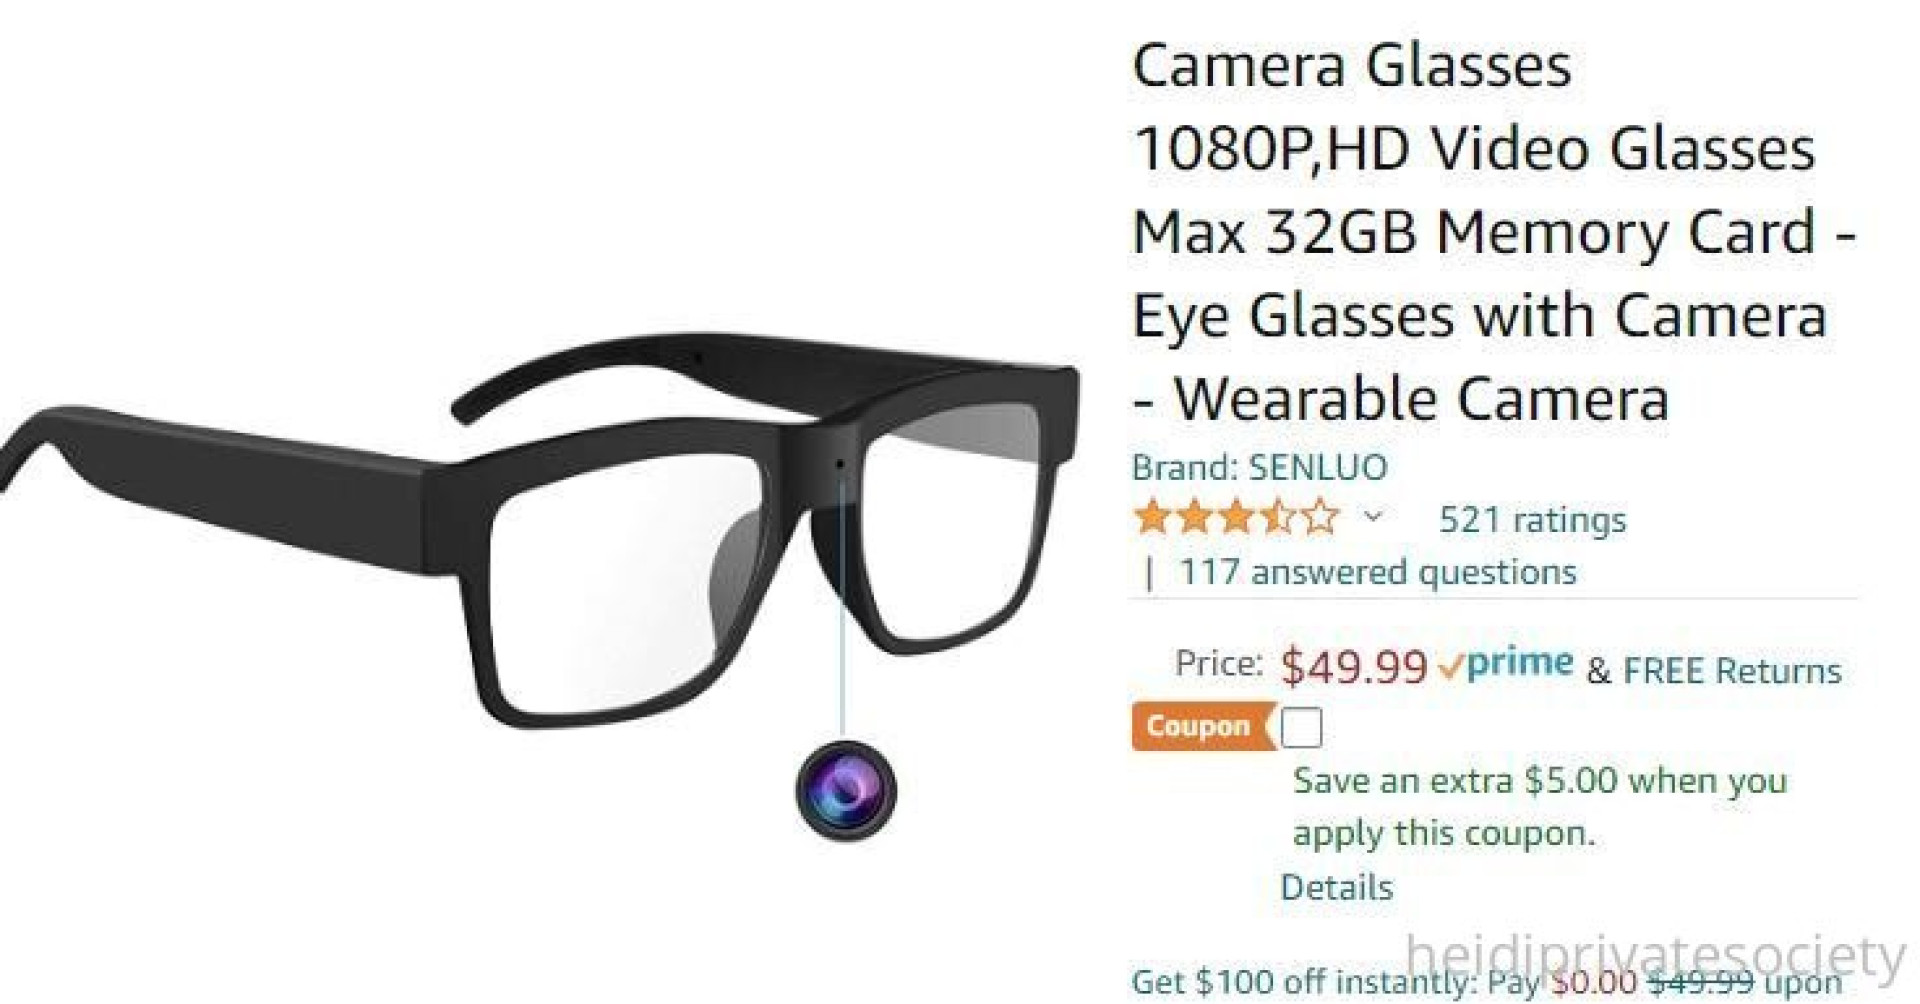Viewport: 1920px width, 1004px height.
Task: Click the close-up camera lens icon
Action: [846, 790]
